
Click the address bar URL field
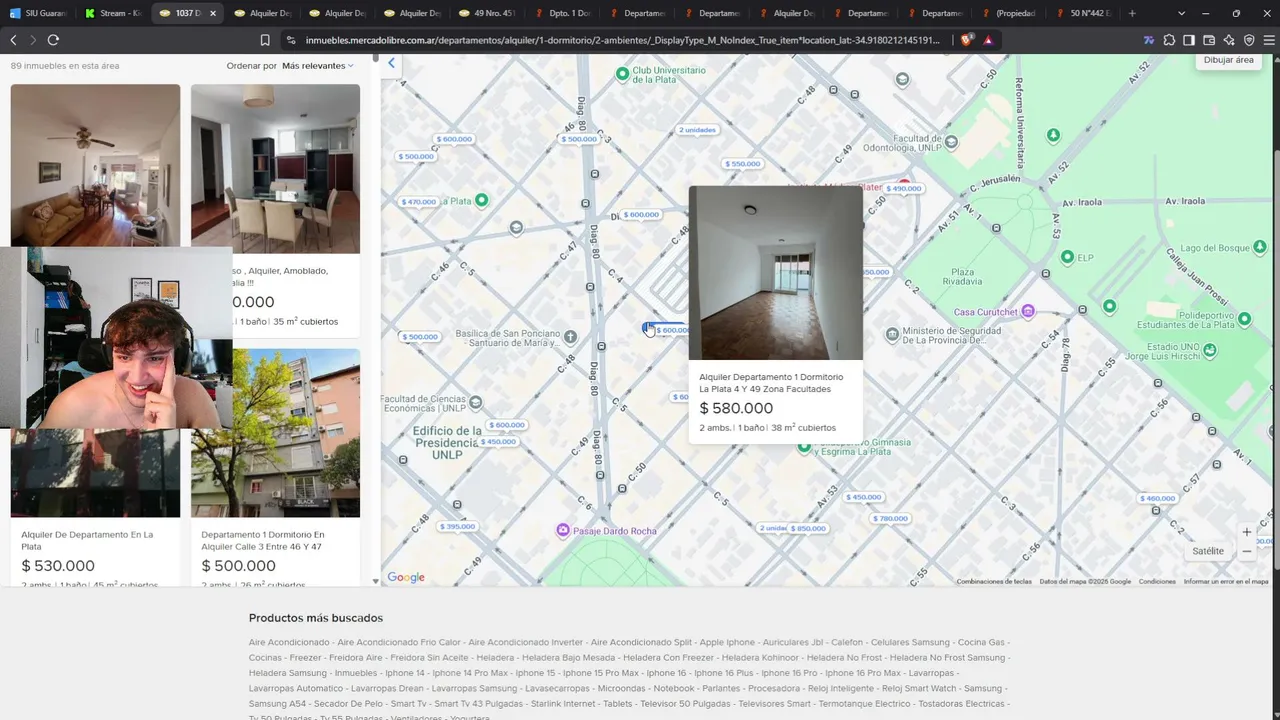[x=622, y=40]
